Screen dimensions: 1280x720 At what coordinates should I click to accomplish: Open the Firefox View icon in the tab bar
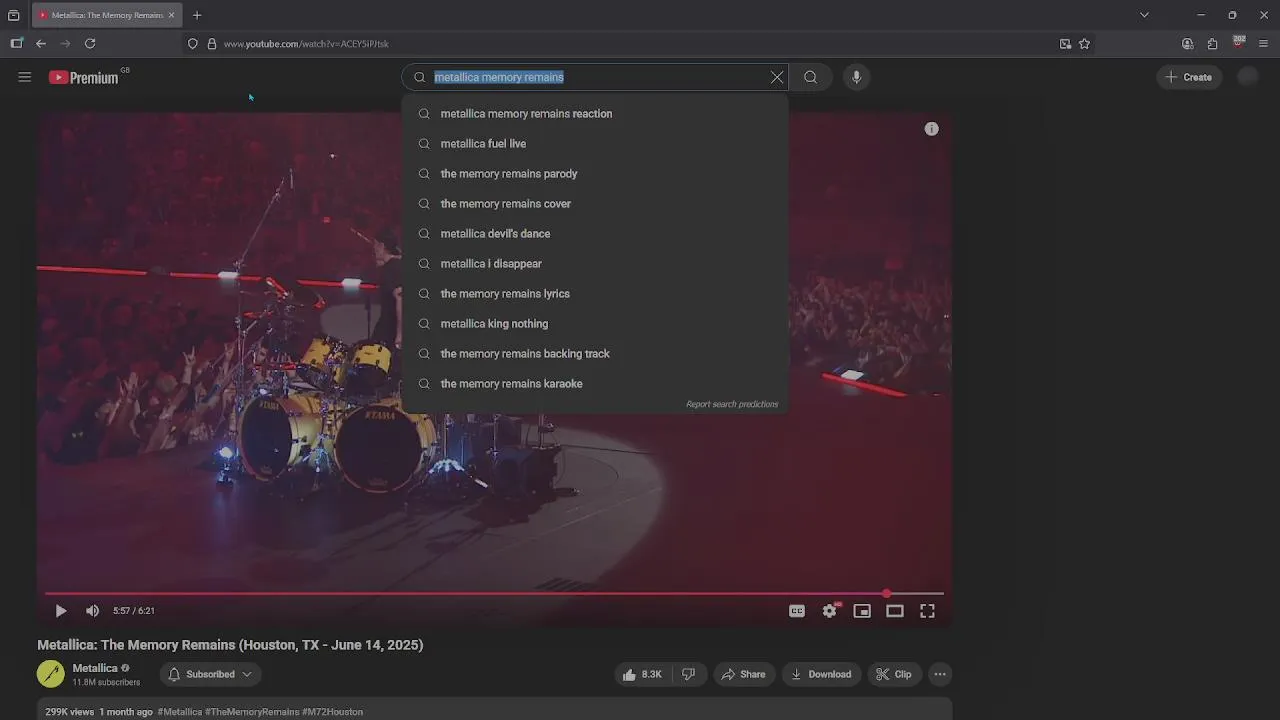13,15
